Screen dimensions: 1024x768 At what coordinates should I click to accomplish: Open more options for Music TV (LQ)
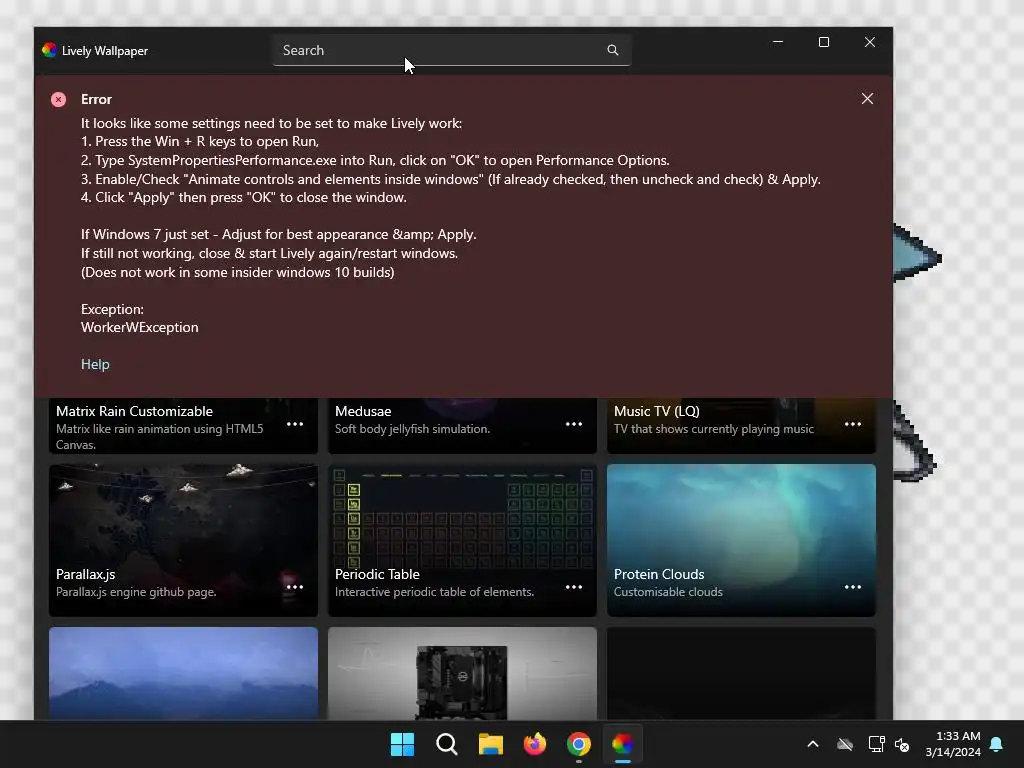[x=853, y=424]
